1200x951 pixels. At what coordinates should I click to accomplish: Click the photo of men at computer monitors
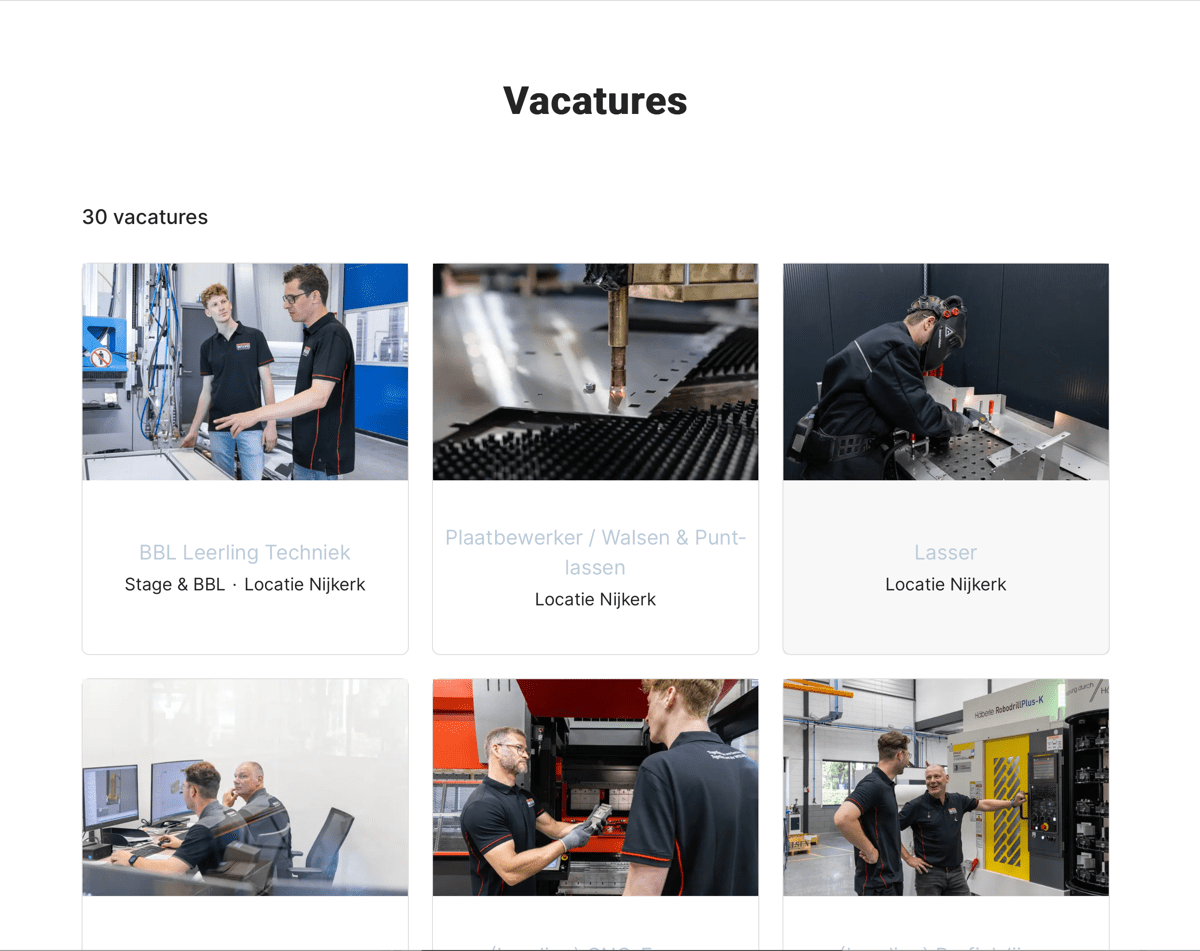pyautogui.click(x=245, y=788)
